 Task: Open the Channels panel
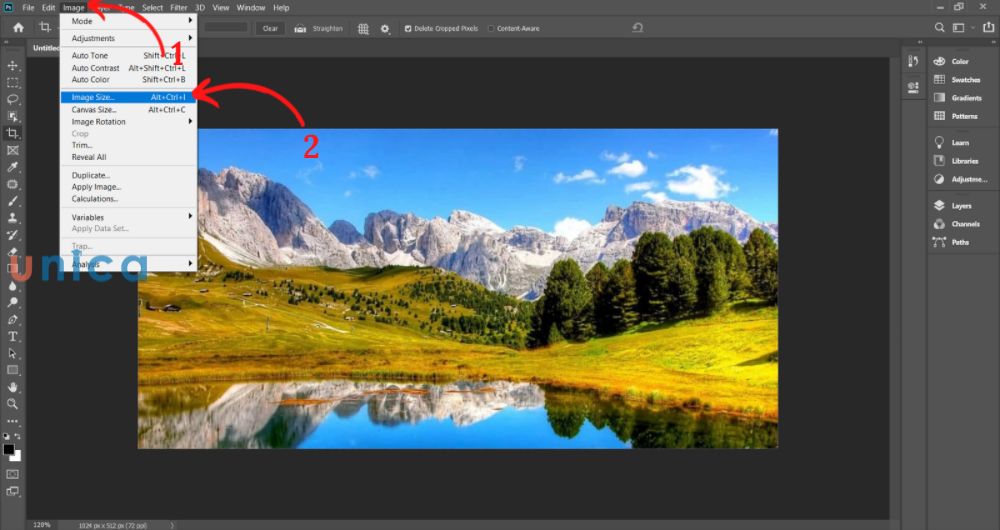click(957, 224)
